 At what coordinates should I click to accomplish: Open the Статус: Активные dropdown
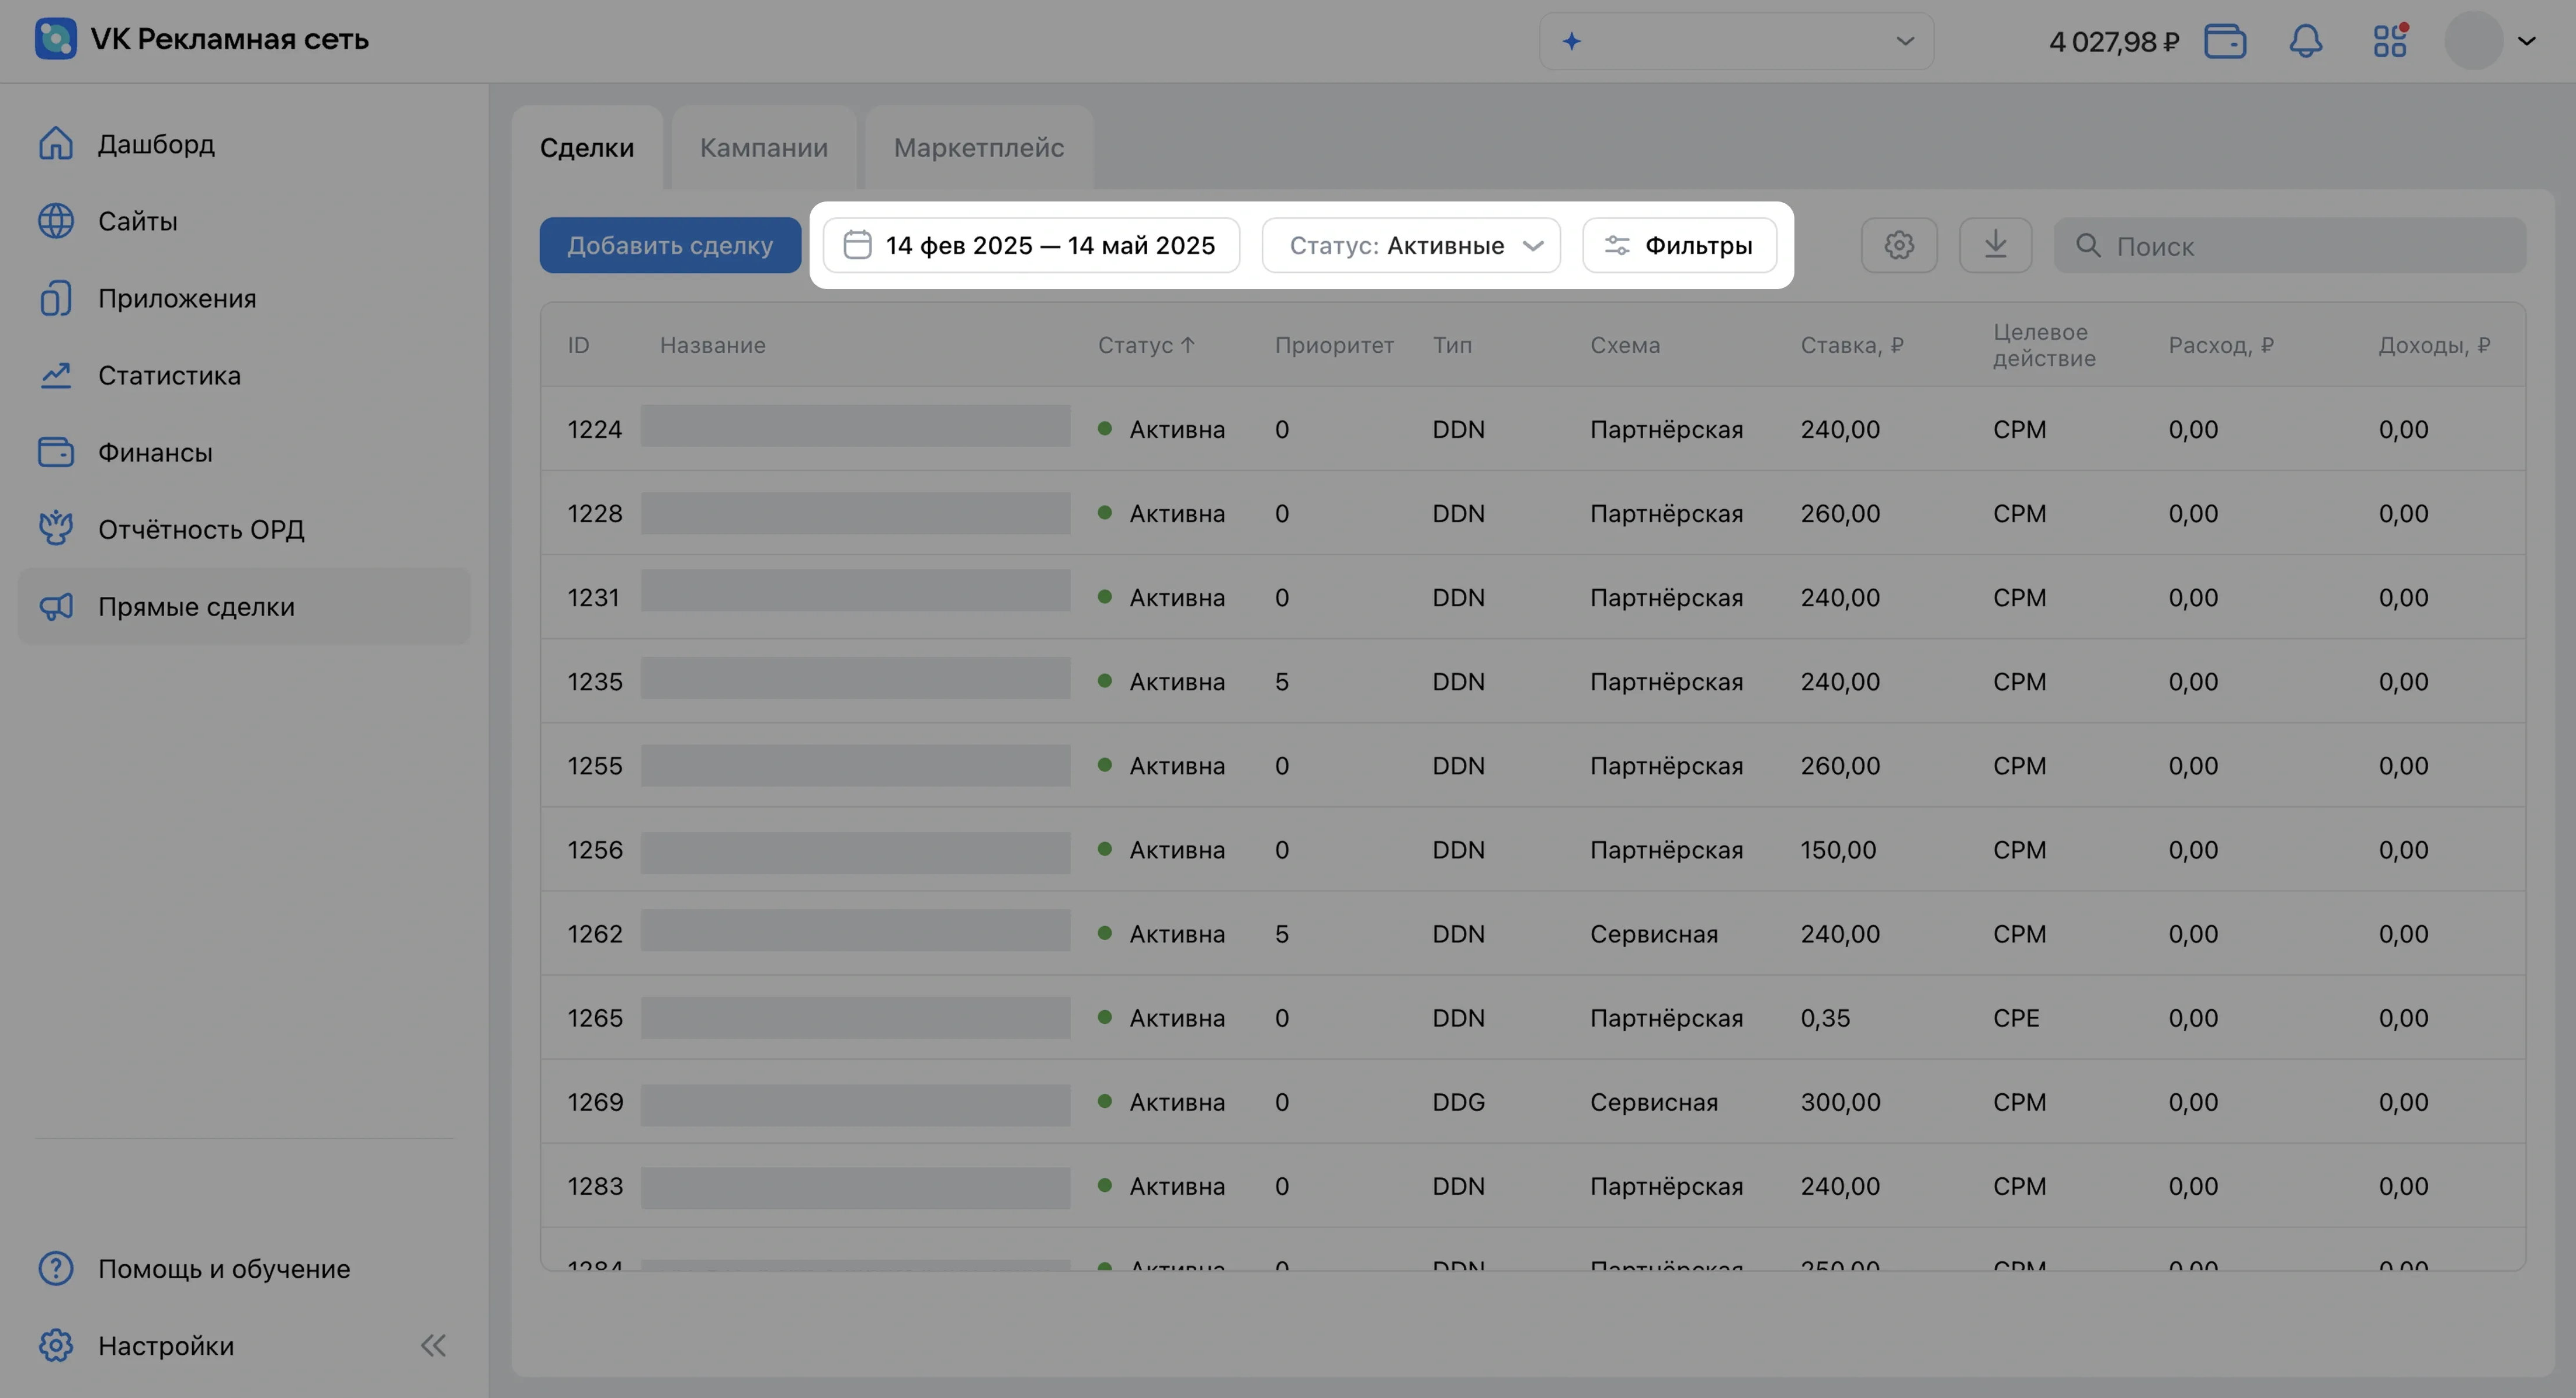tap(1411, 245)
